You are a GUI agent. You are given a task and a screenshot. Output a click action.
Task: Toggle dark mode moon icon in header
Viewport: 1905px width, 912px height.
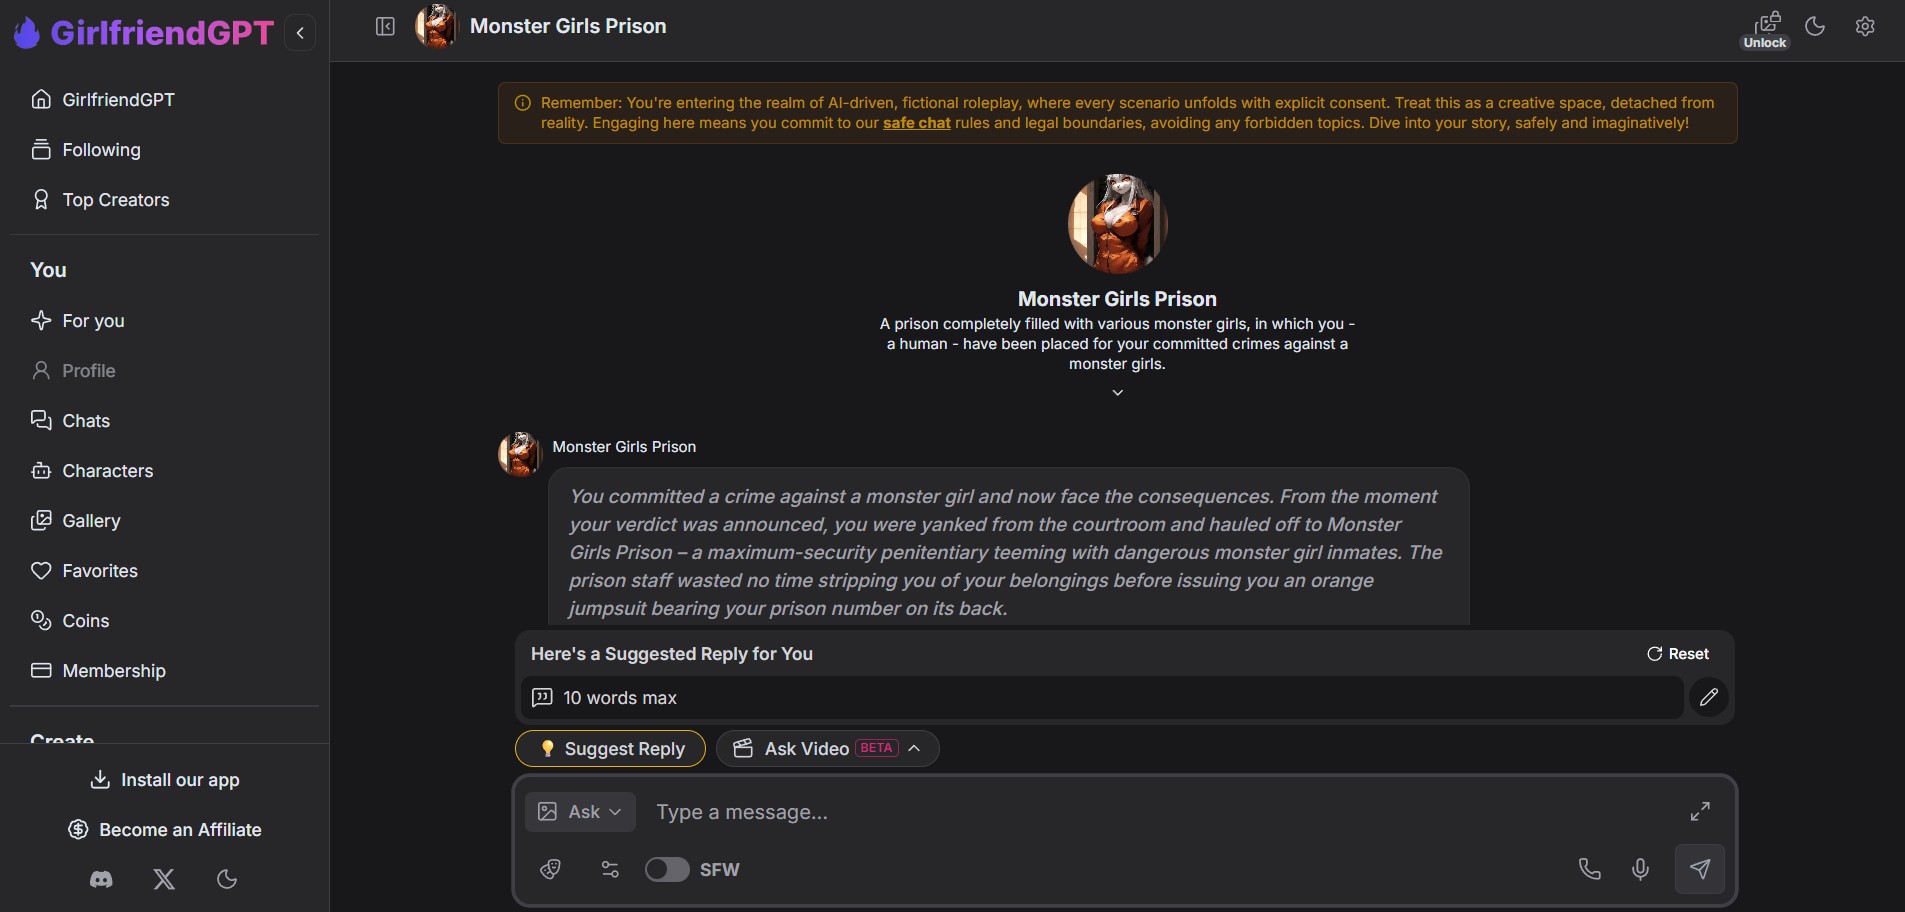click(1815, 27)
